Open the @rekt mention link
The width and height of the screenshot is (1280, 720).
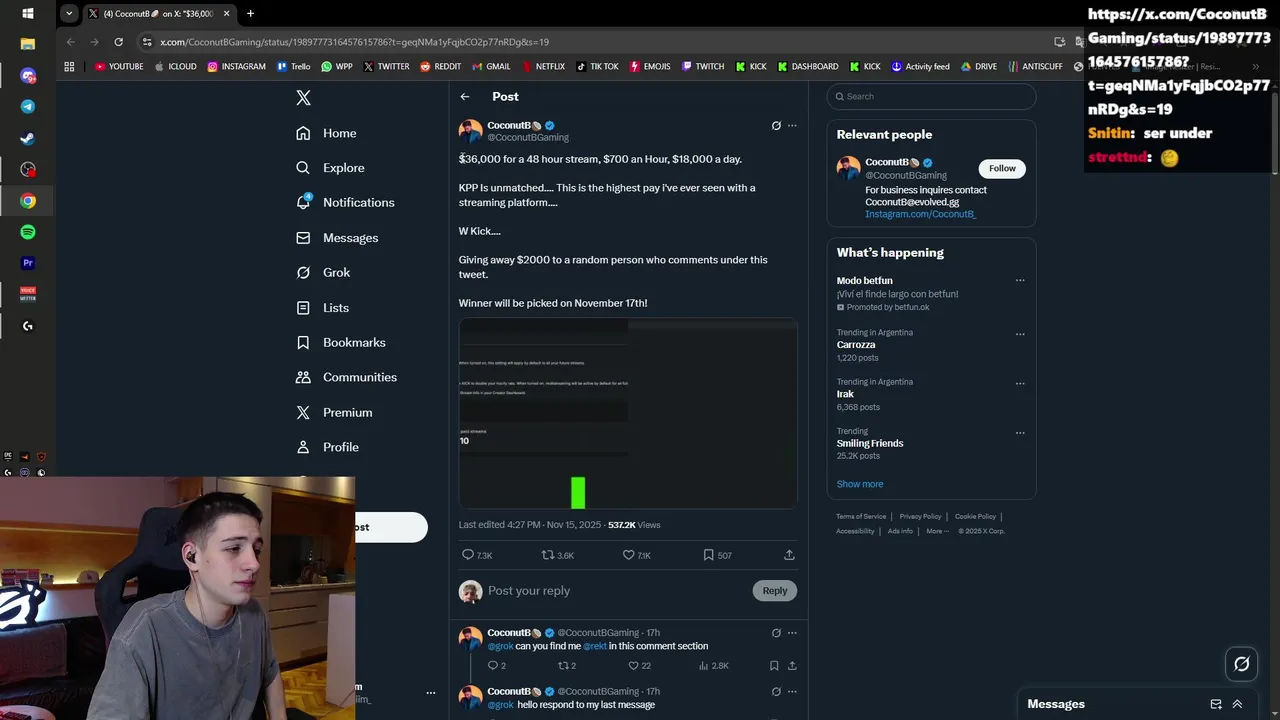pyautogui.click(x=595, y=646)
